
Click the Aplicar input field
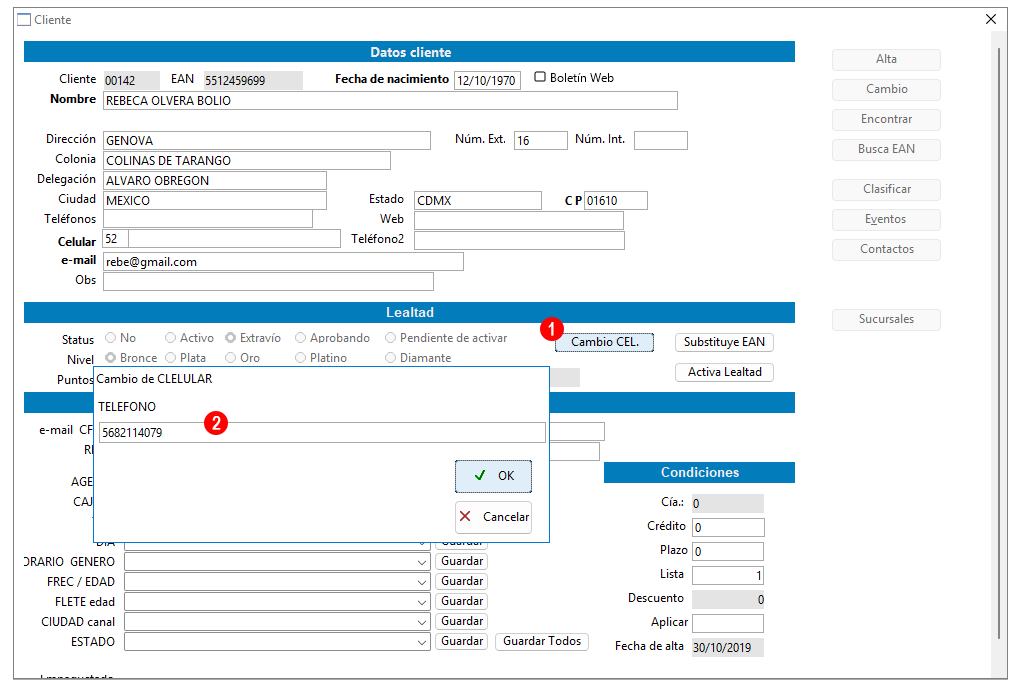(x=727, y=624)
